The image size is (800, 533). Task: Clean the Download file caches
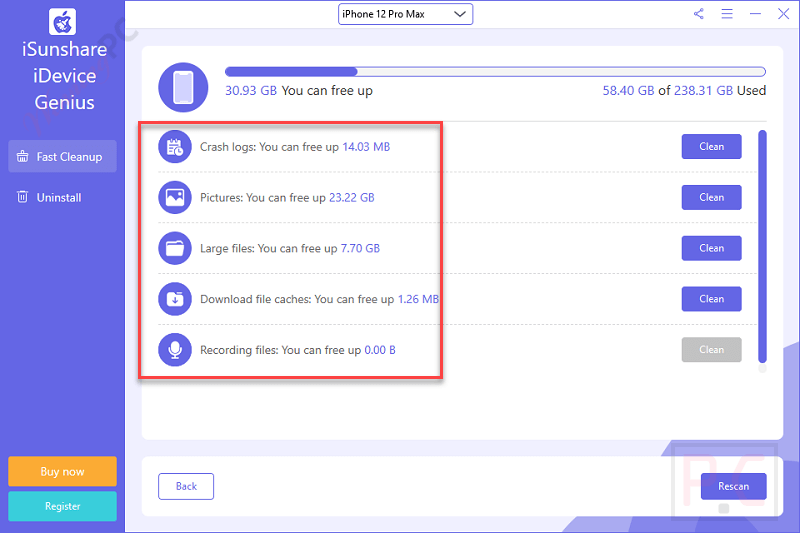[711, 299]
